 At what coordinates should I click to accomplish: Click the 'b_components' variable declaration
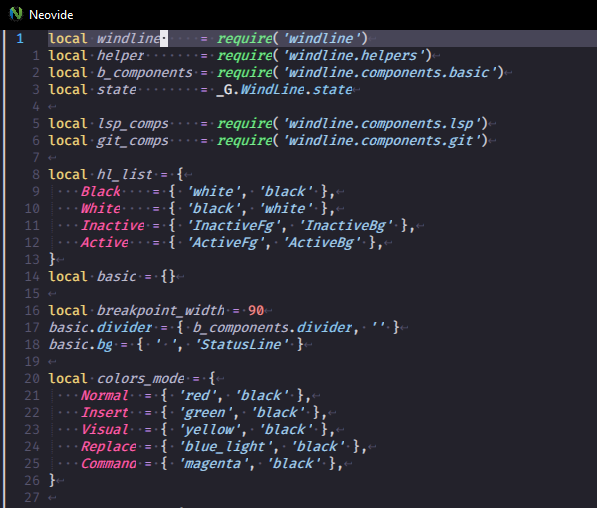[x=145, y=72]
